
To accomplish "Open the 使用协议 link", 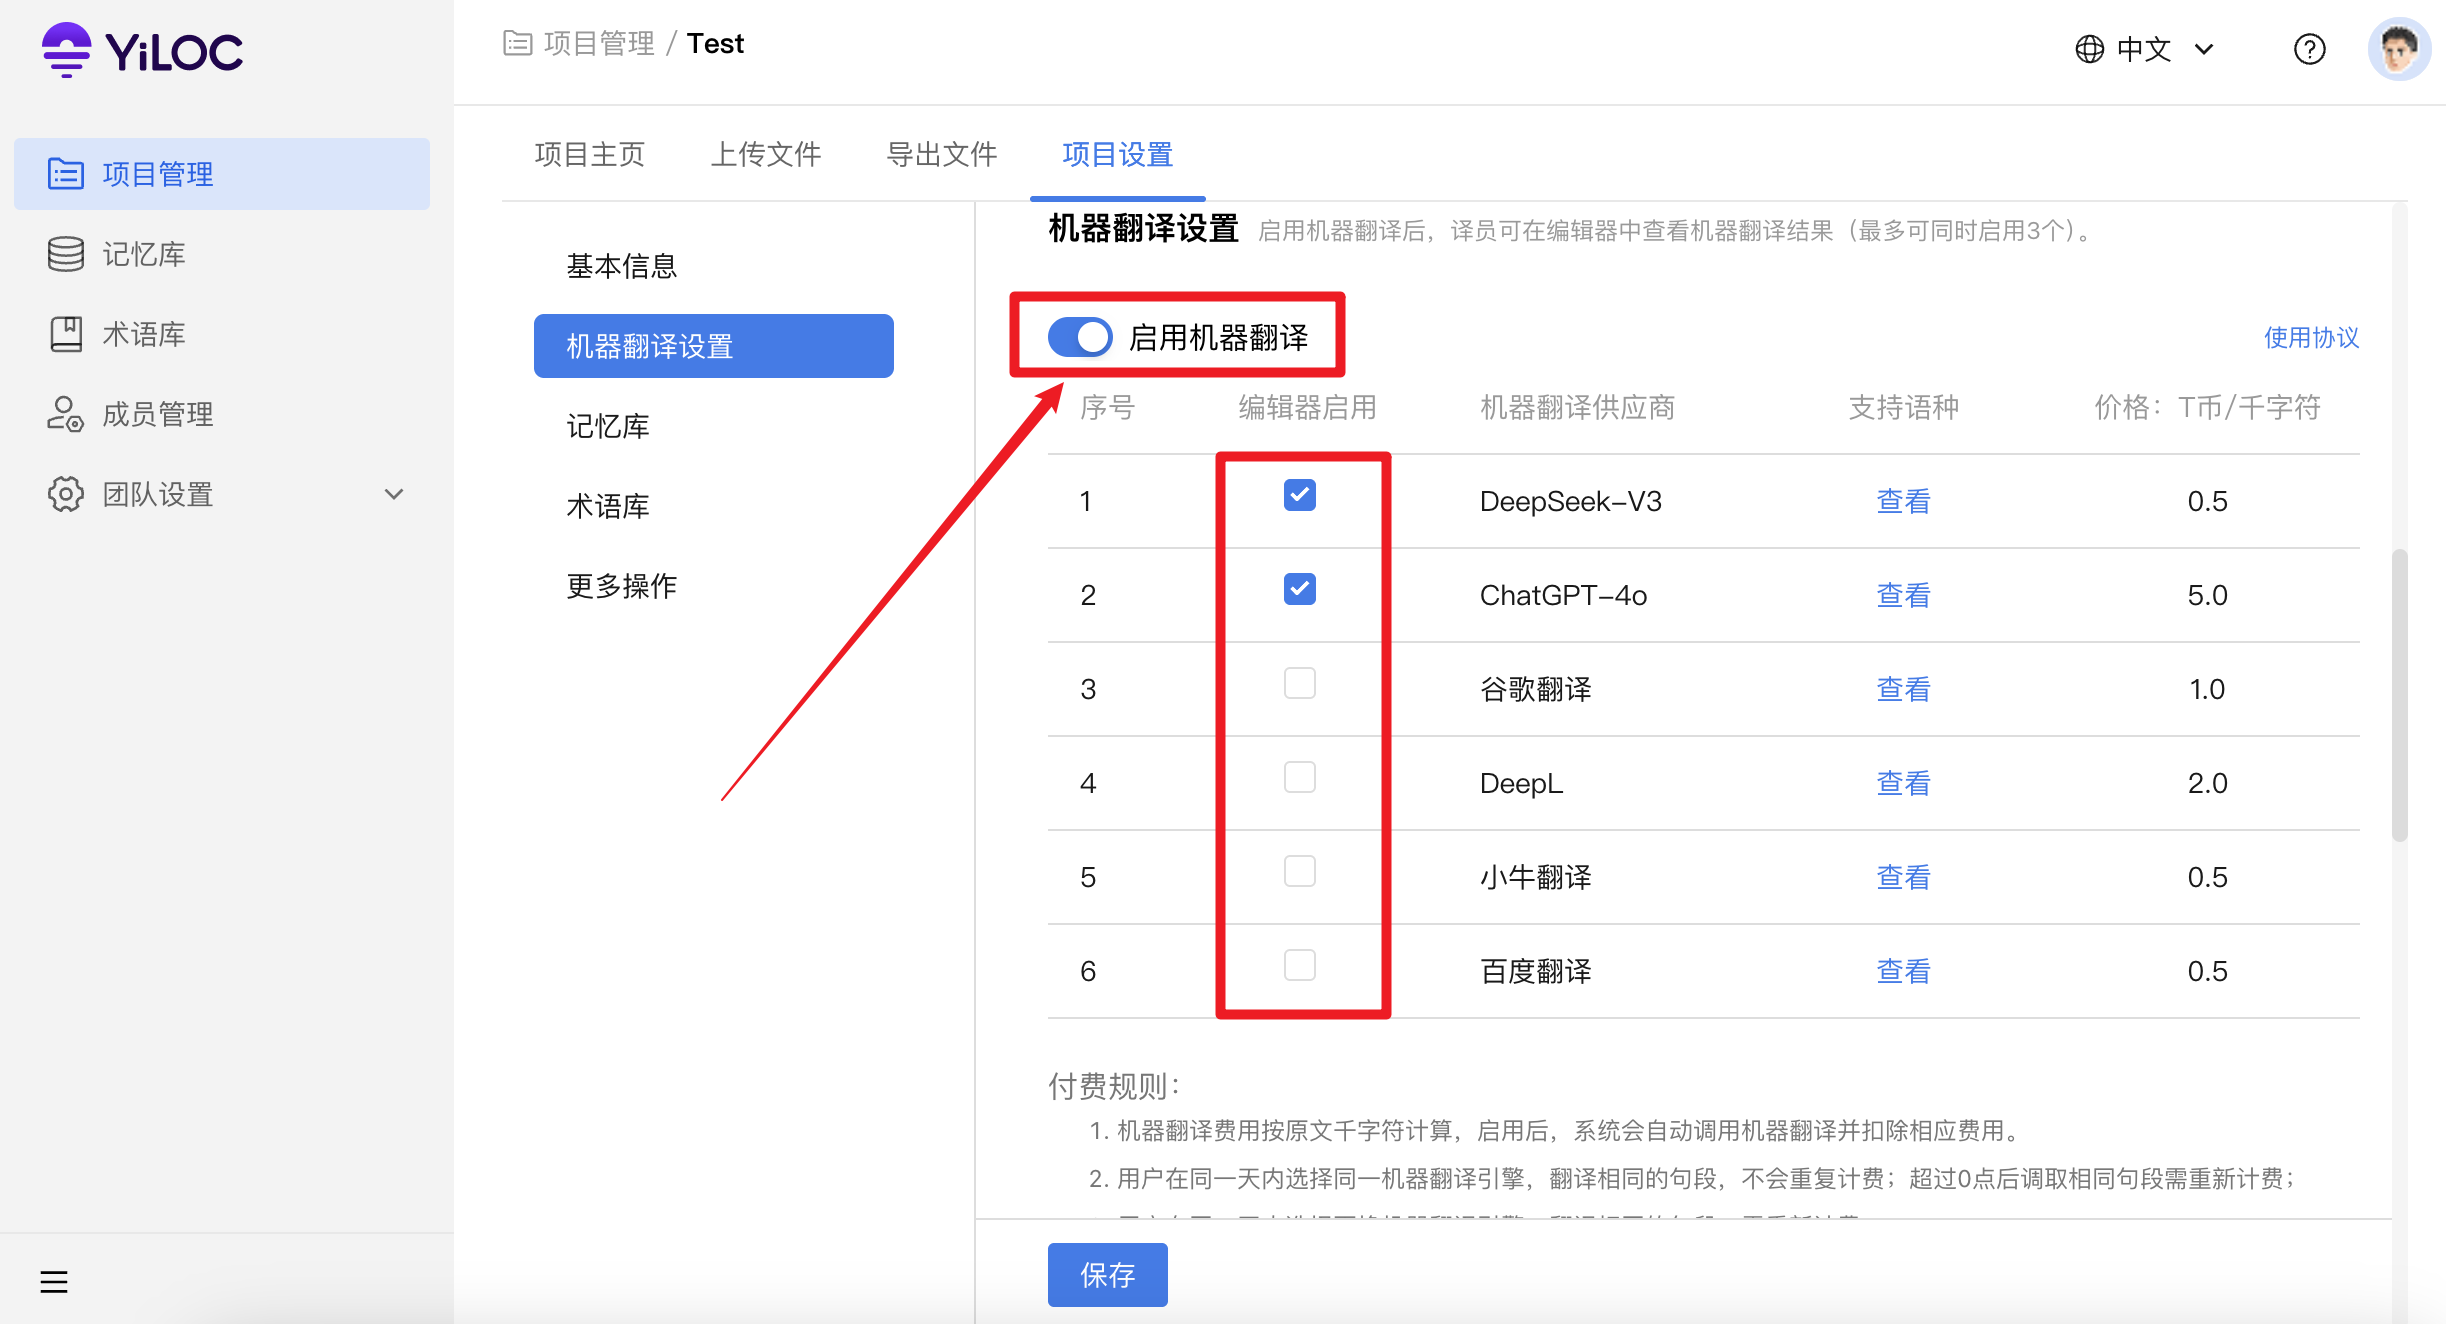I will pyautogui.click(x=2311, y=337).
